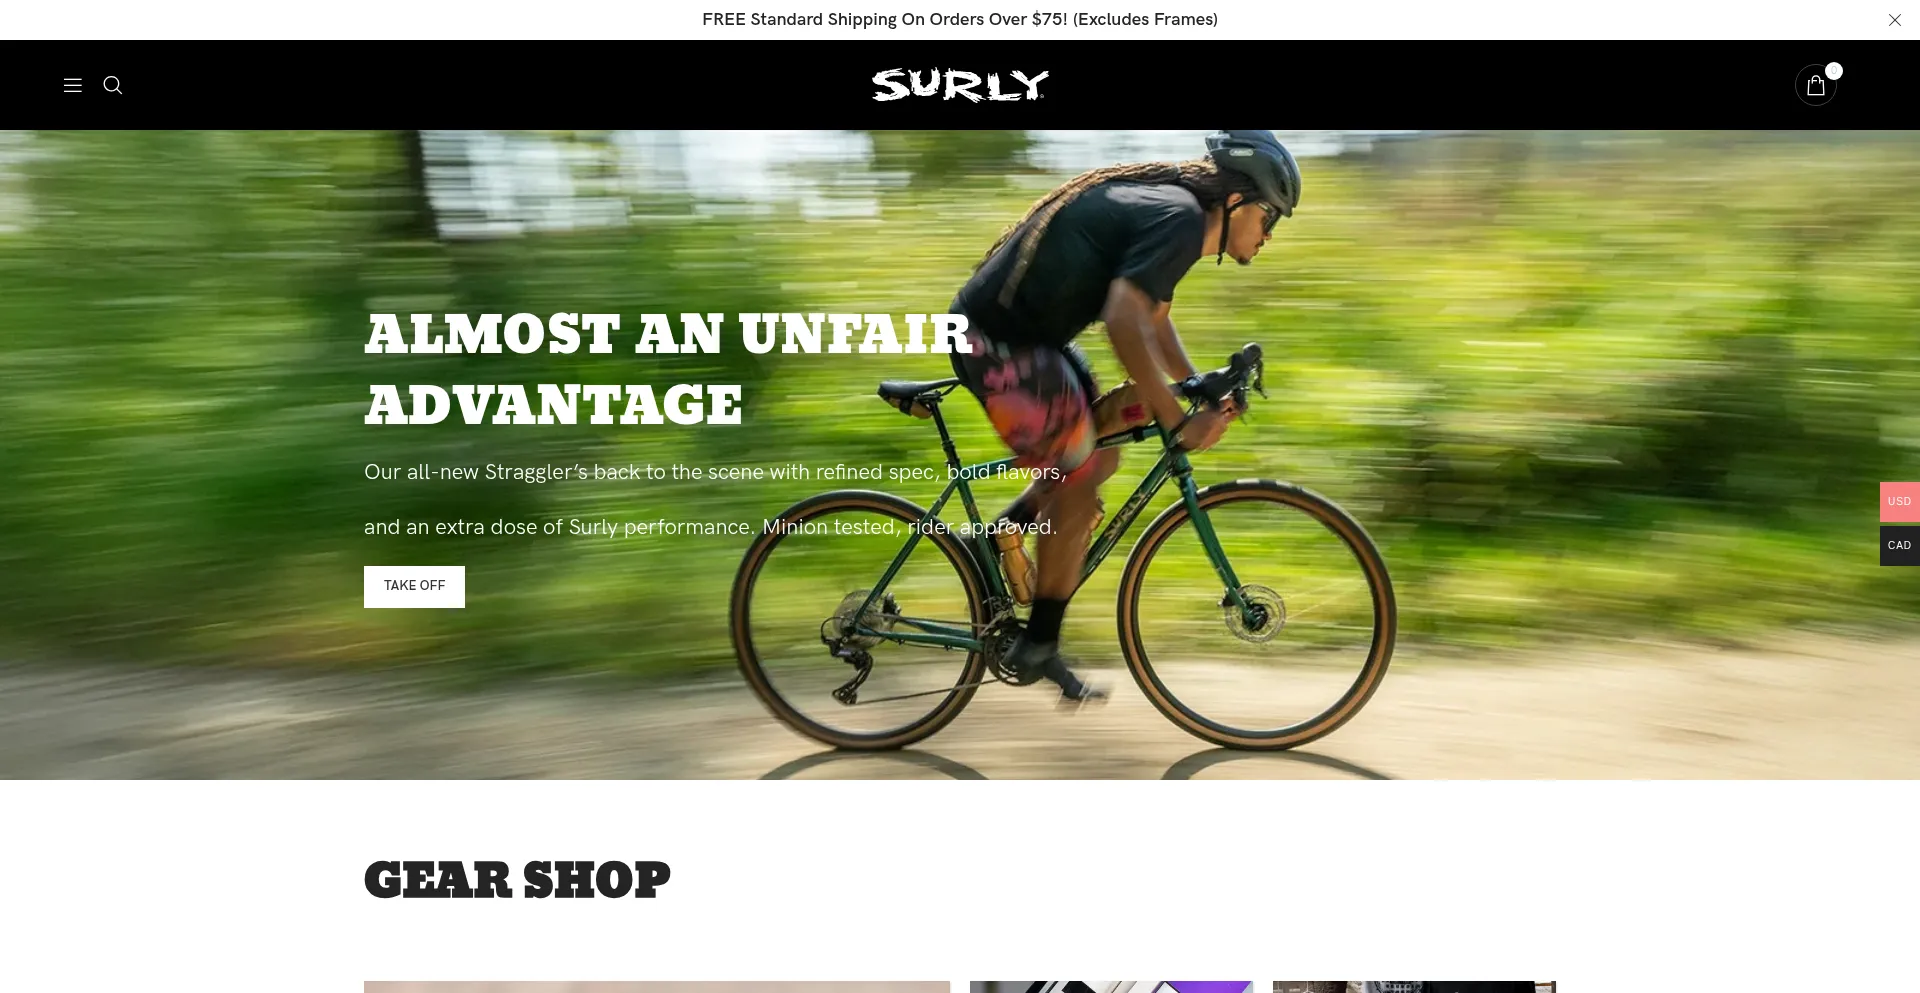Select the GEAR SHOP heading

[x=517, y=880]
